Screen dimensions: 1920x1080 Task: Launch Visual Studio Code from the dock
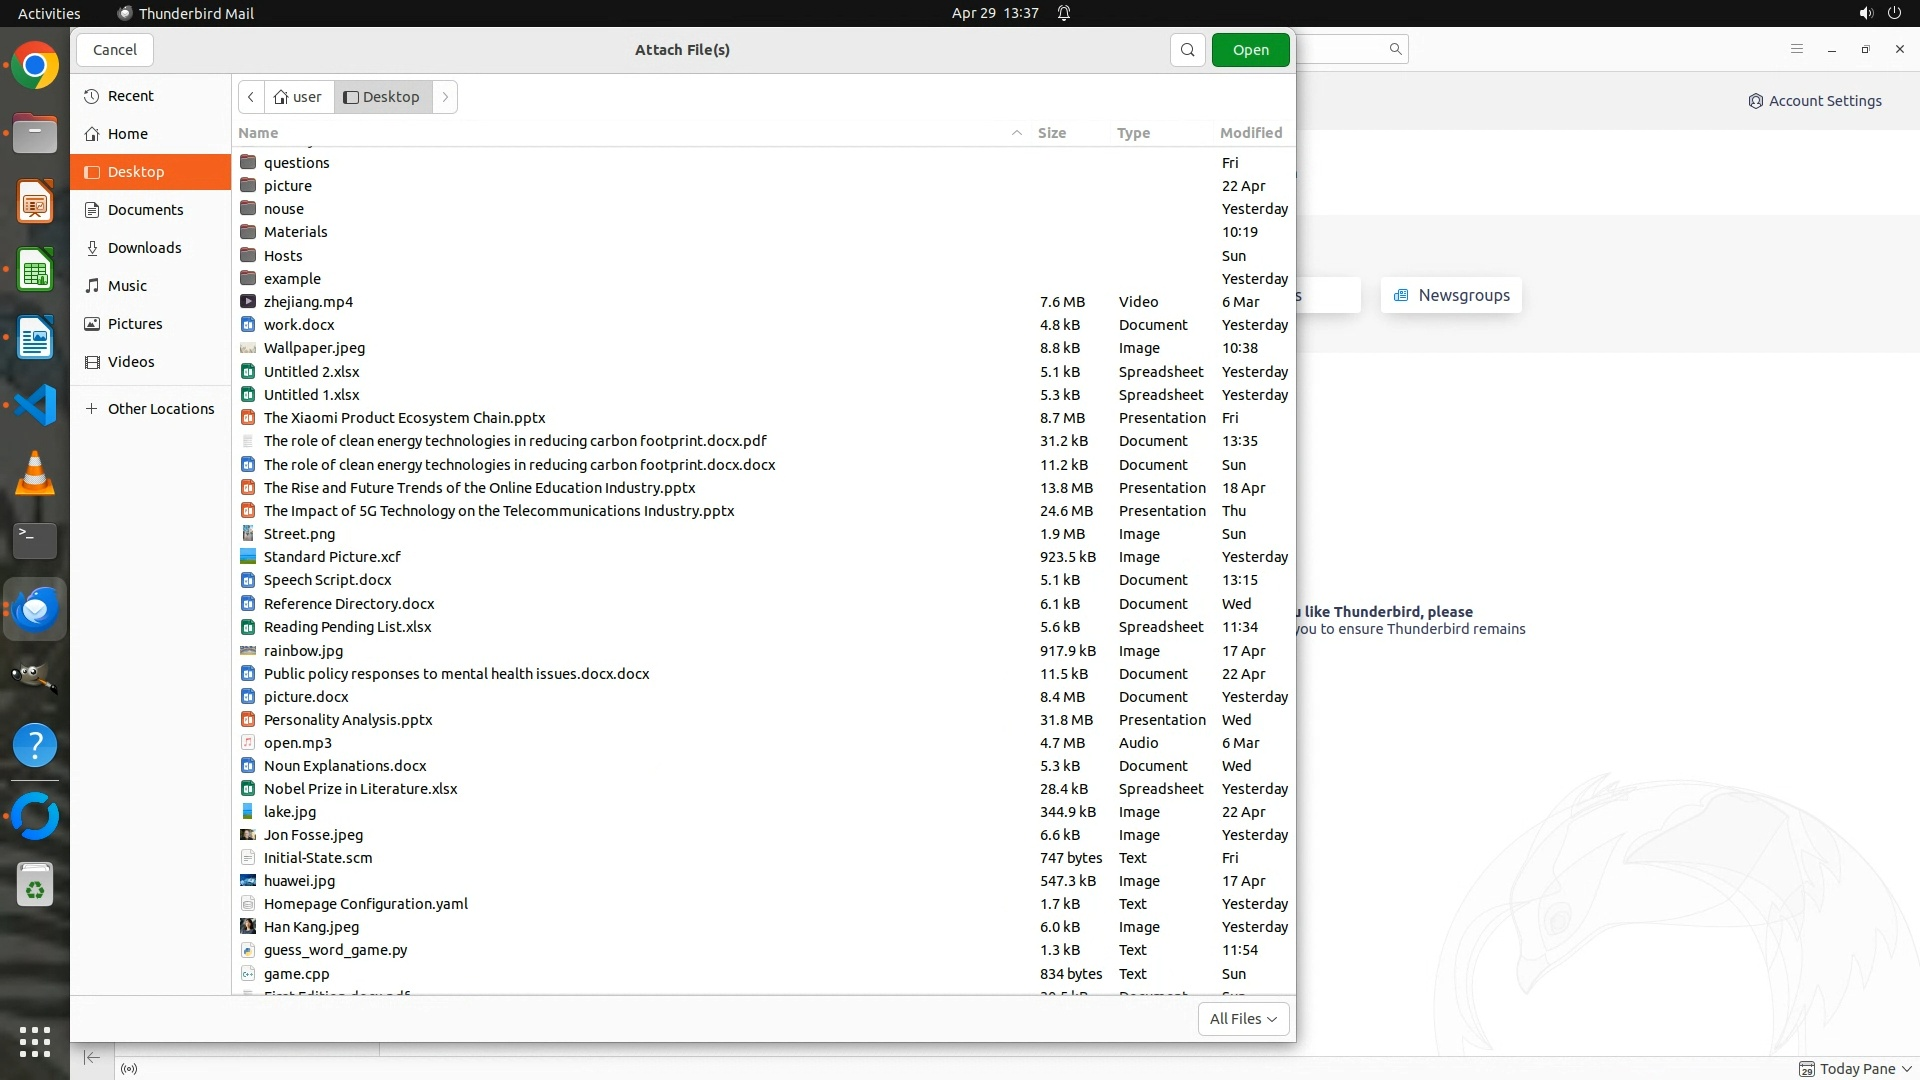point(35,405)
